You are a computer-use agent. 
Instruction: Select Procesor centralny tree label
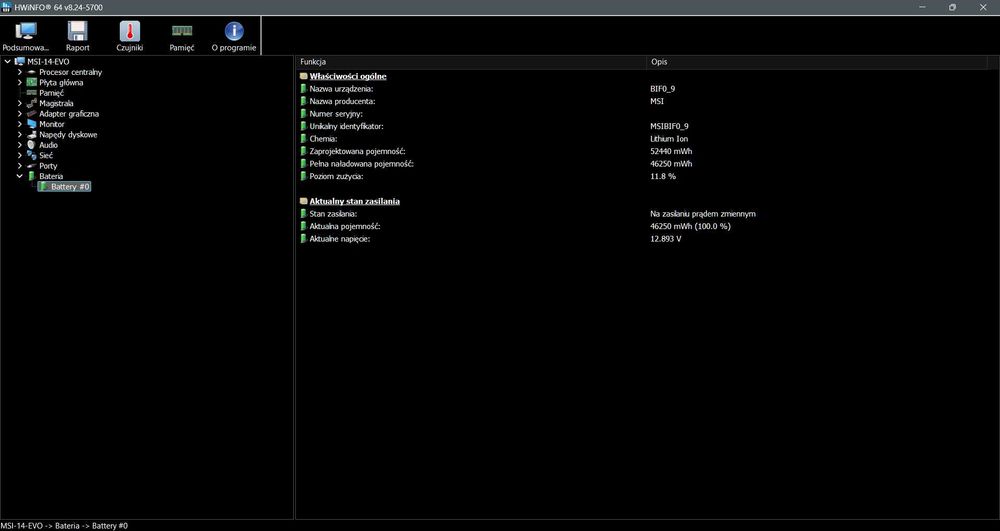click(70, 72)
